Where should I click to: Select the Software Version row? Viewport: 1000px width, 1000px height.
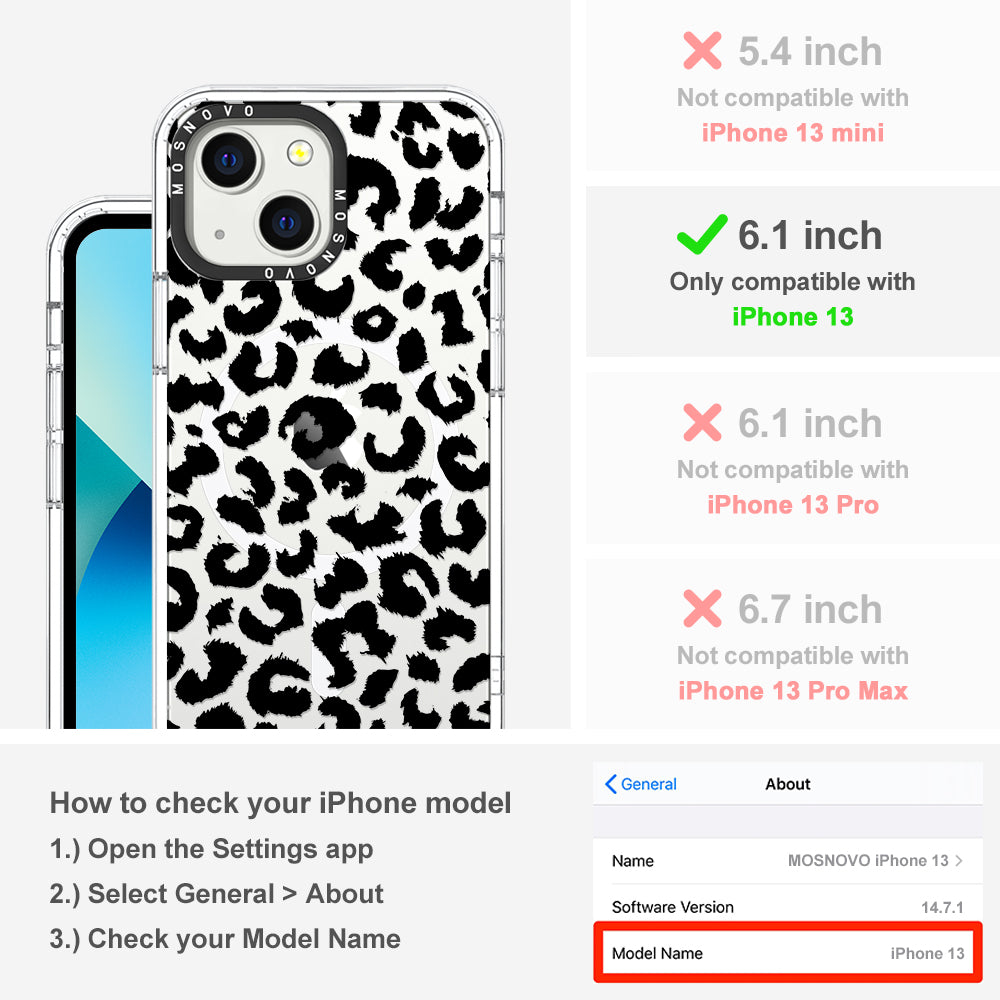point(788,906)
